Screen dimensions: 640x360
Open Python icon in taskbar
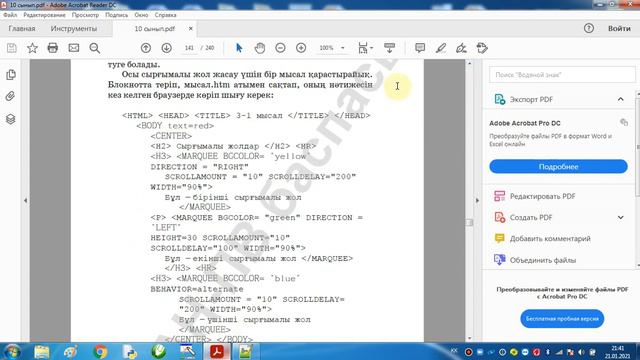[129, 351]
